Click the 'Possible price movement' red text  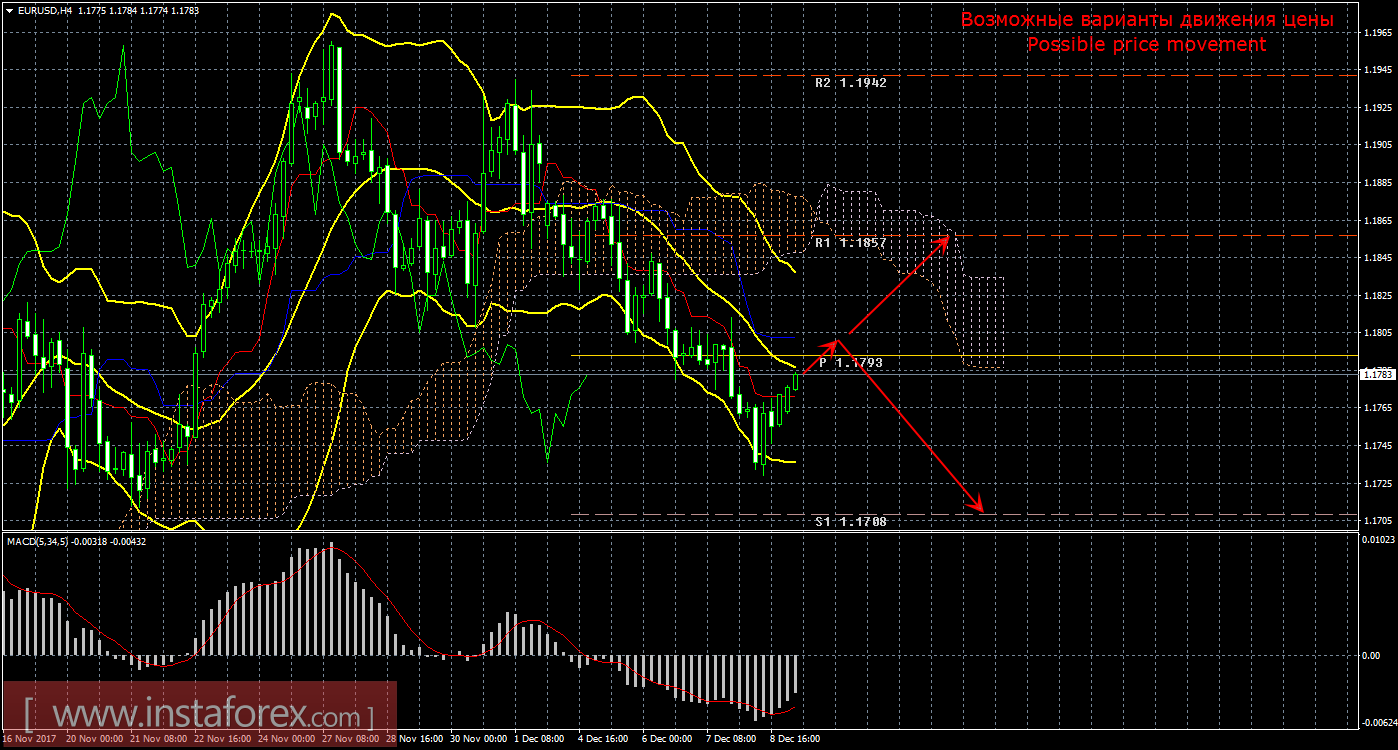[x=1146, y=45]
